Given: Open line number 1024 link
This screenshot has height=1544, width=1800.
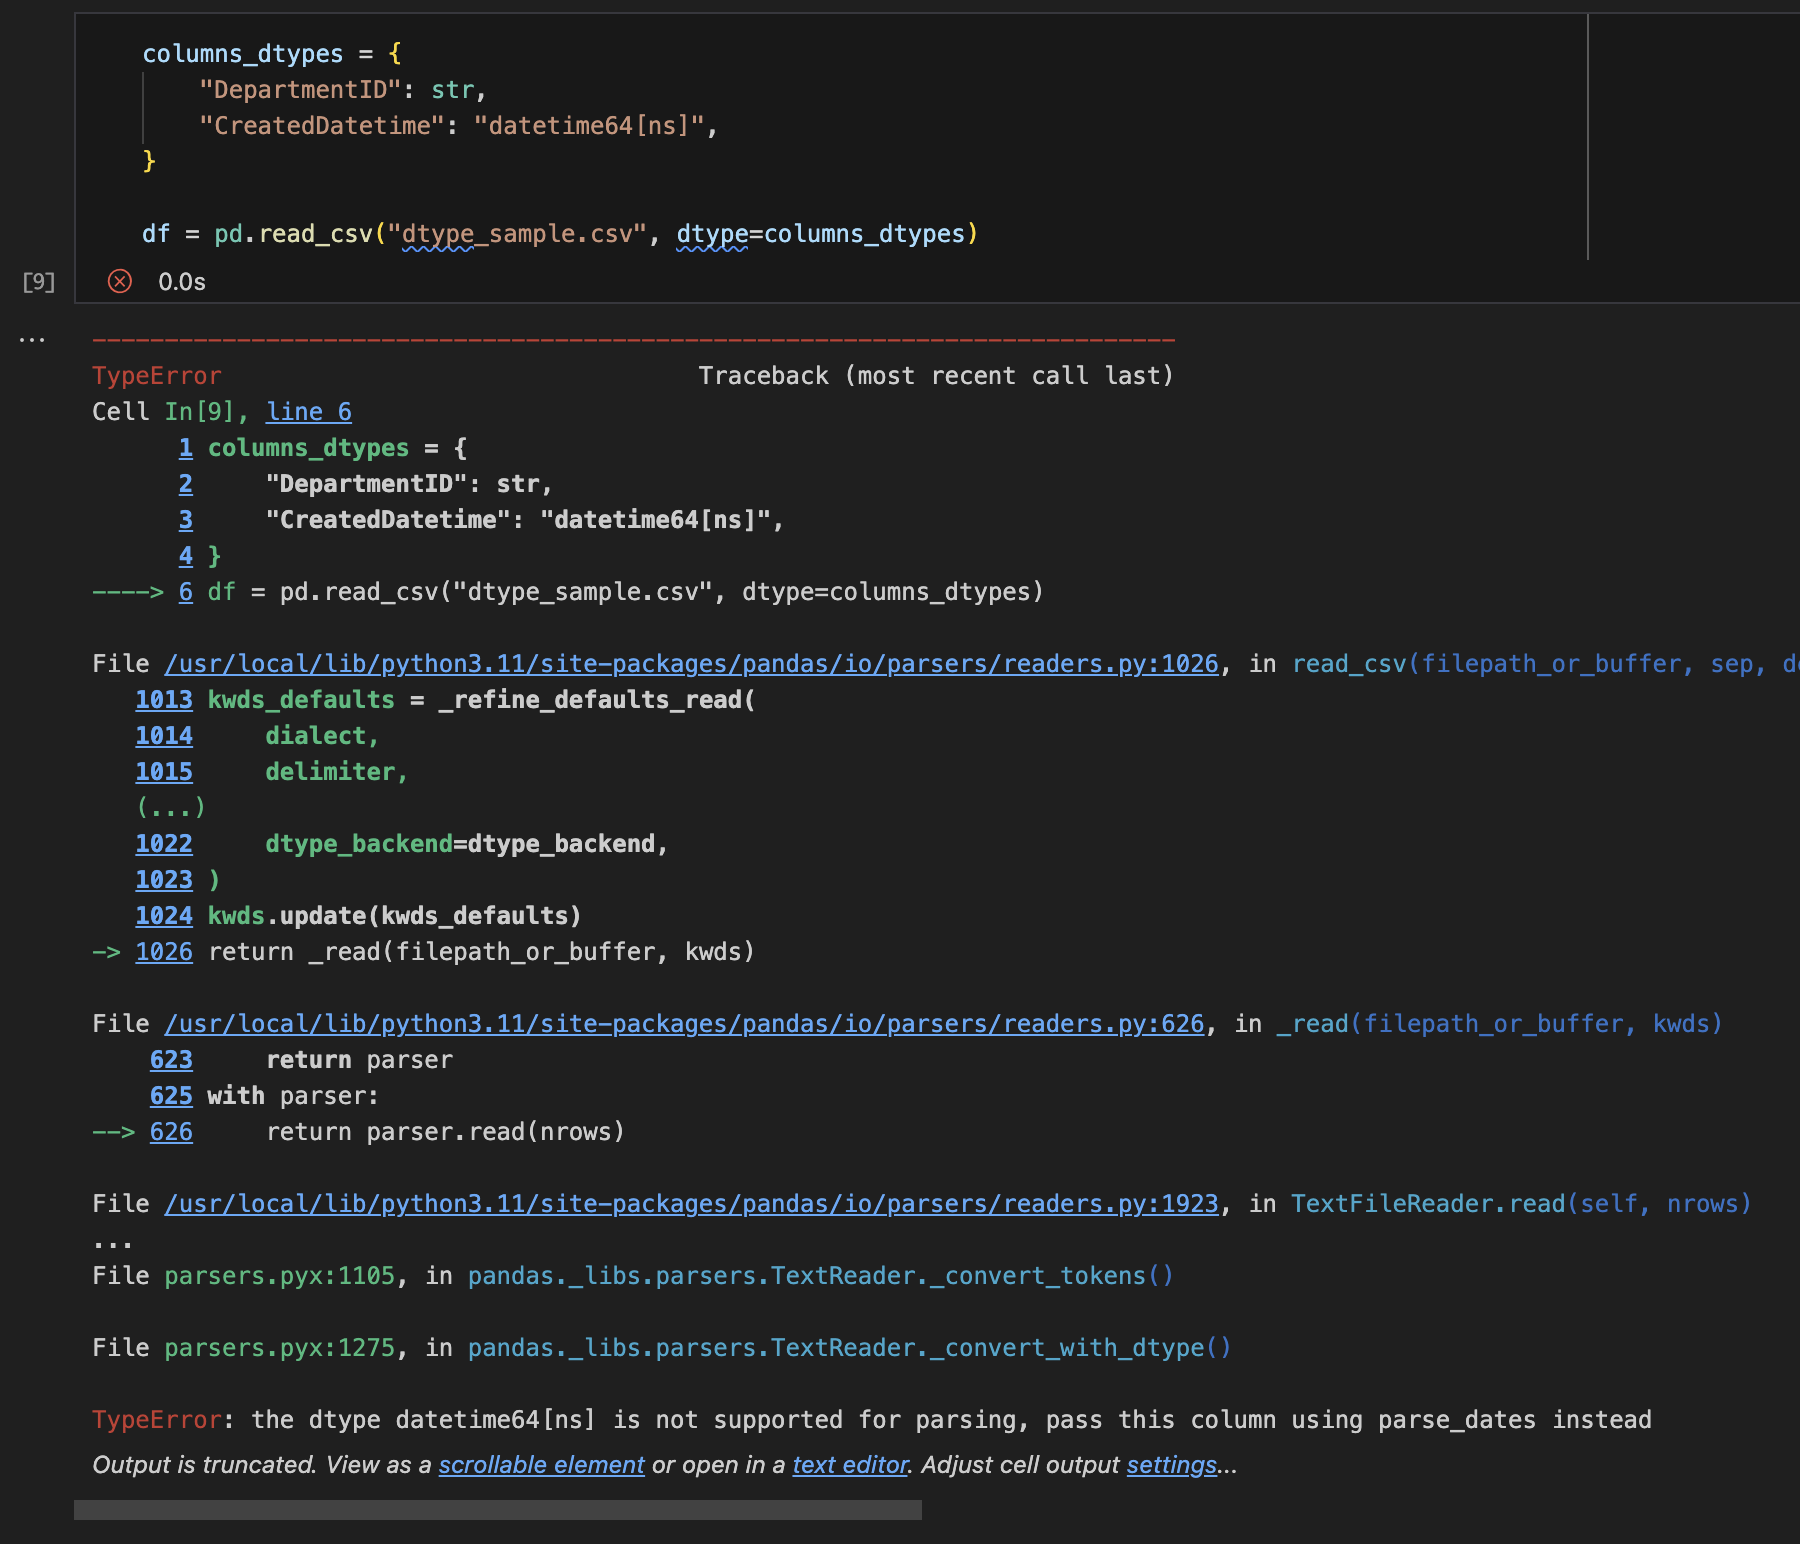Looking at the screenshot, I should [x=164, y=916].
